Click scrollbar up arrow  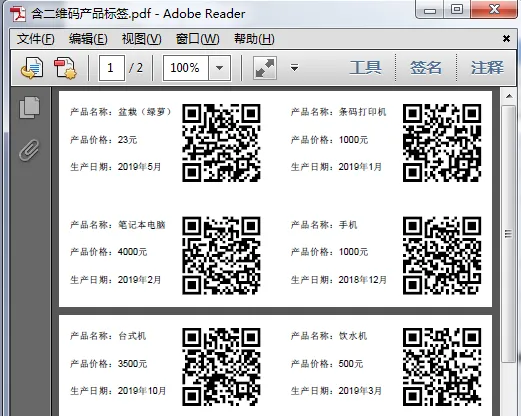(x=509, y=96)
